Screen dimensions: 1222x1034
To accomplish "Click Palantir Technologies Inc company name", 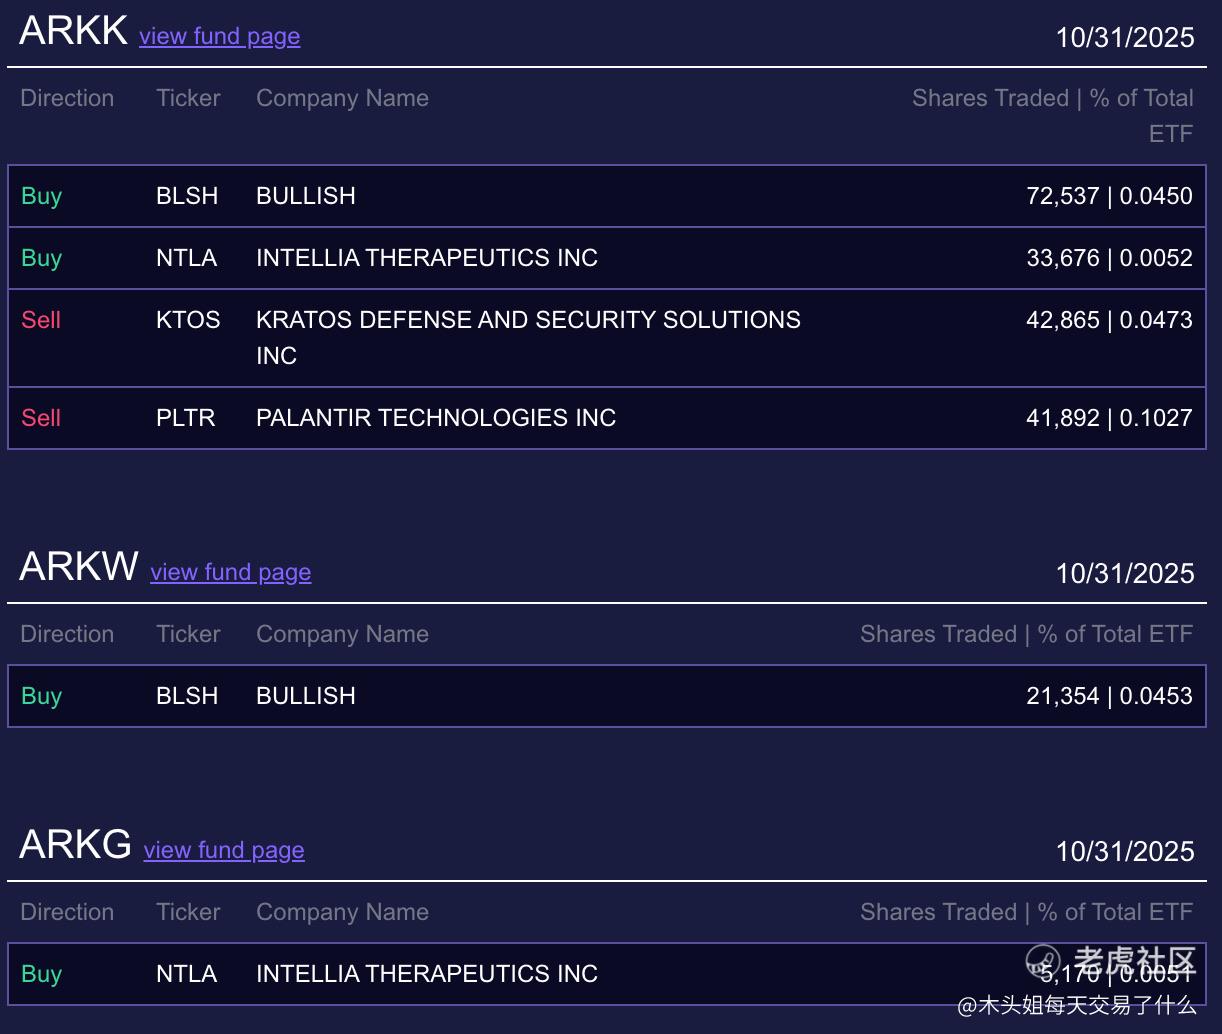I will (436, 418).
